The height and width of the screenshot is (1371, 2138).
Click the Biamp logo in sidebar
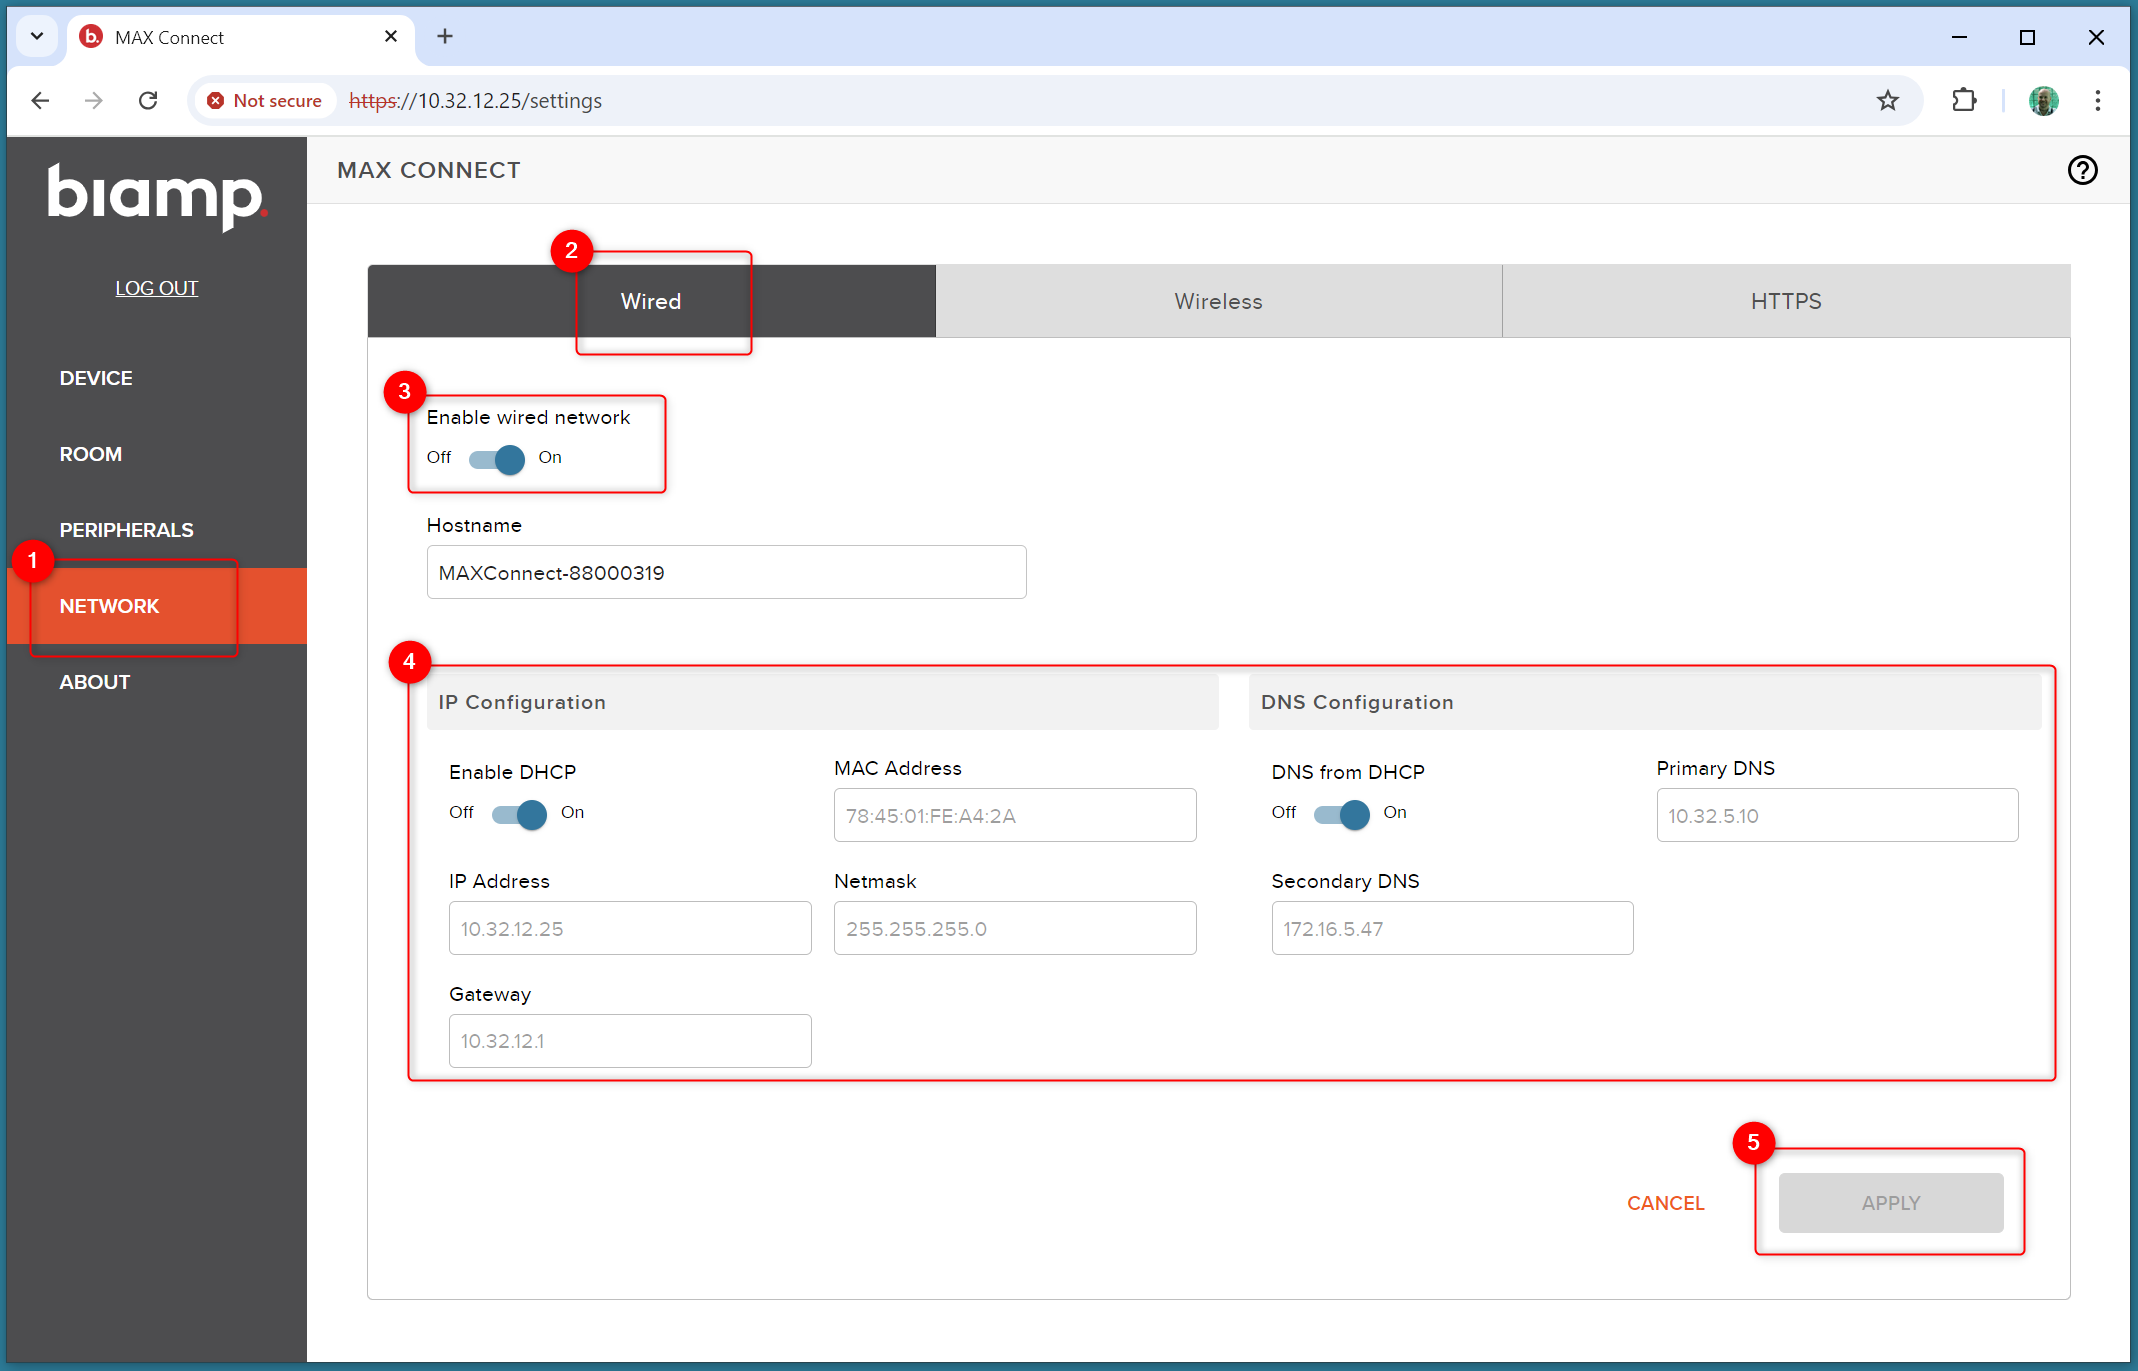pos(157,197)
